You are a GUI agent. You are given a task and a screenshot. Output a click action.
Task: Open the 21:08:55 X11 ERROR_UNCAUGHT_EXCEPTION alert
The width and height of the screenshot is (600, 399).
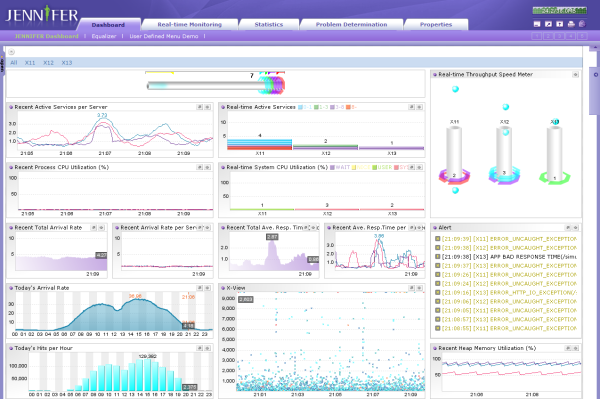coord(509,328)
